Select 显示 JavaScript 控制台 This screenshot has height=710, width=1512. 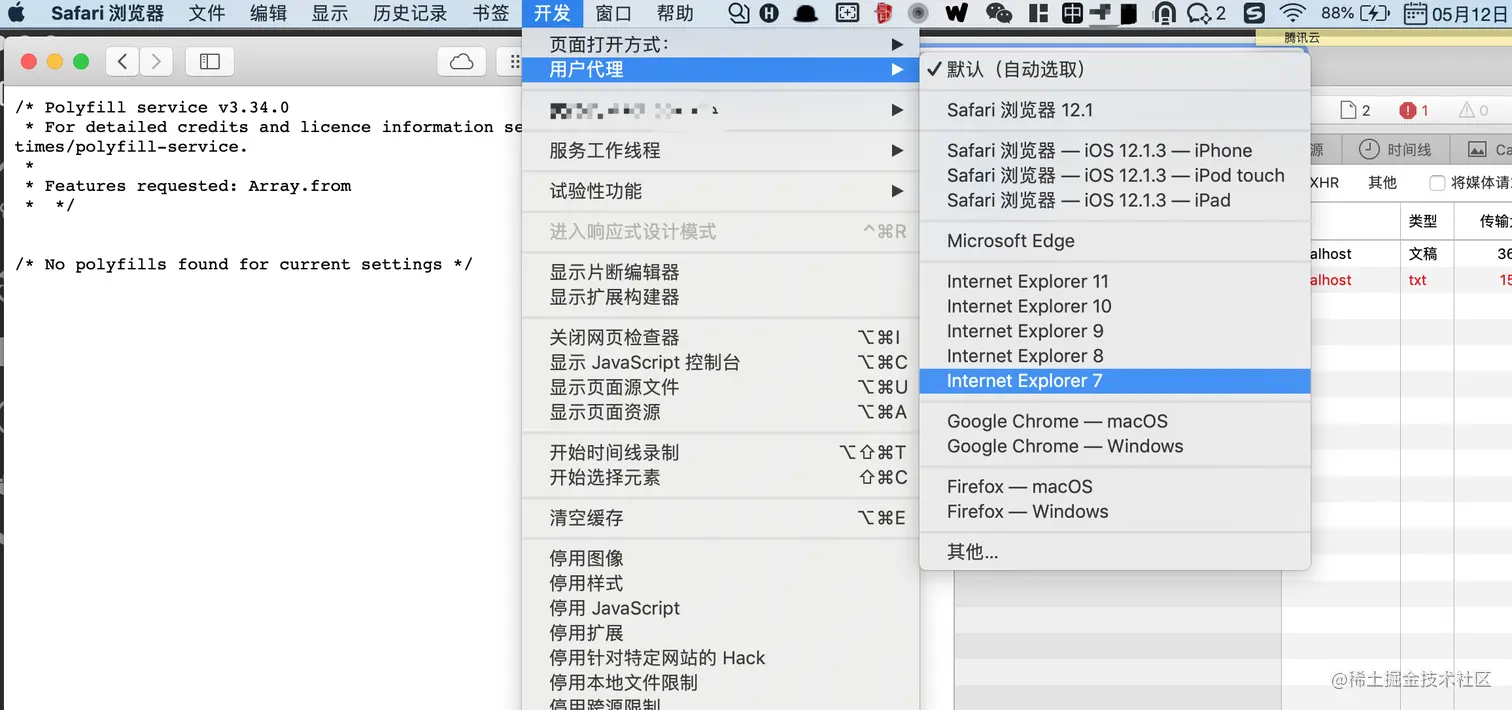720,362
